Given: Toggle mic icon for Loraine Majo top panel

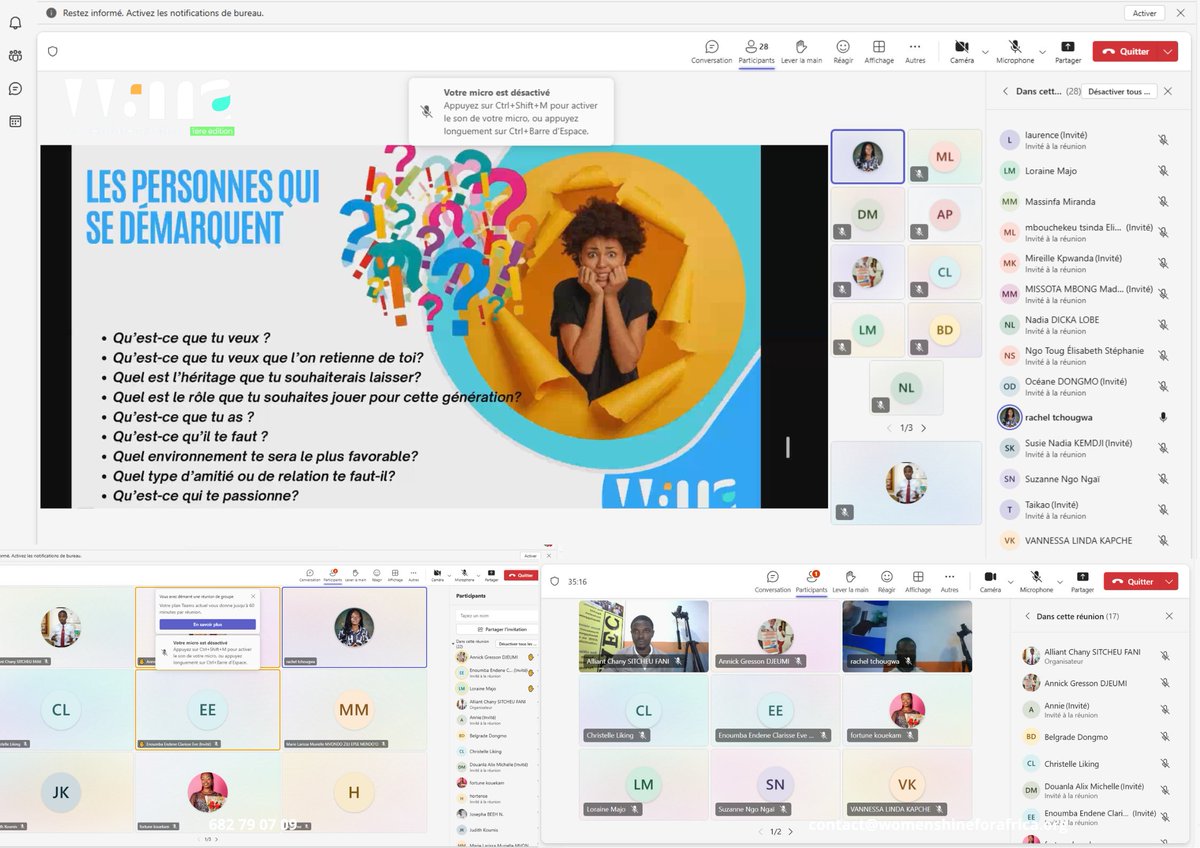Looking at the screenshot, I should (1163, 171).
